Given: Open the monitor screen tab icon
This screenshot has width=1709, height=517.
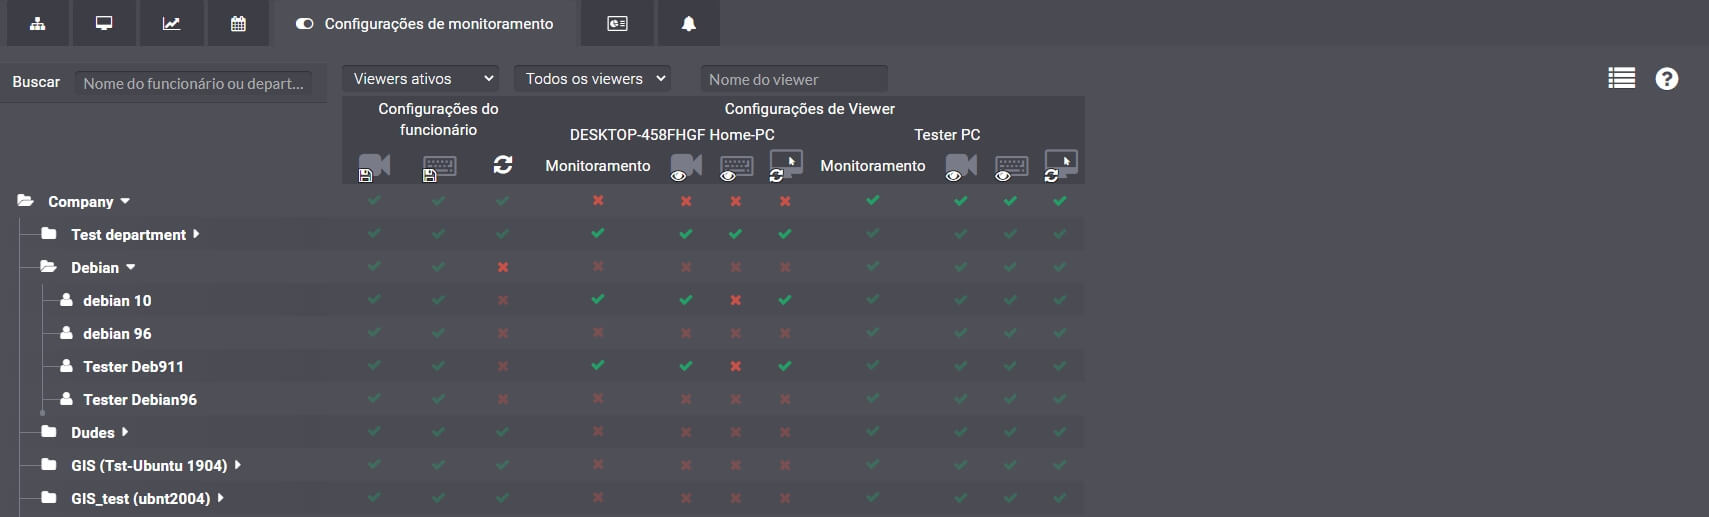Looking at the screenshot, I should coord(104,23).
